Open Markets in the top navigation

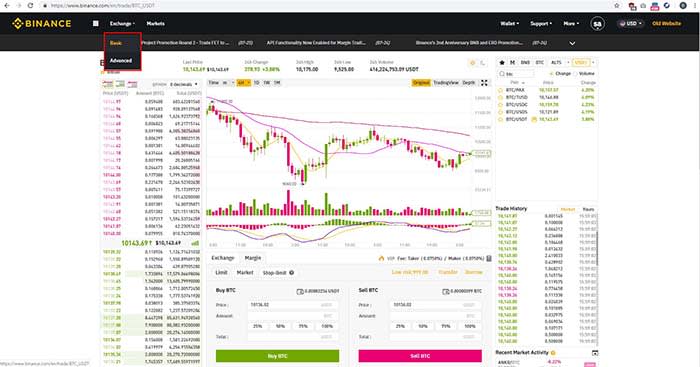(155, 24)
